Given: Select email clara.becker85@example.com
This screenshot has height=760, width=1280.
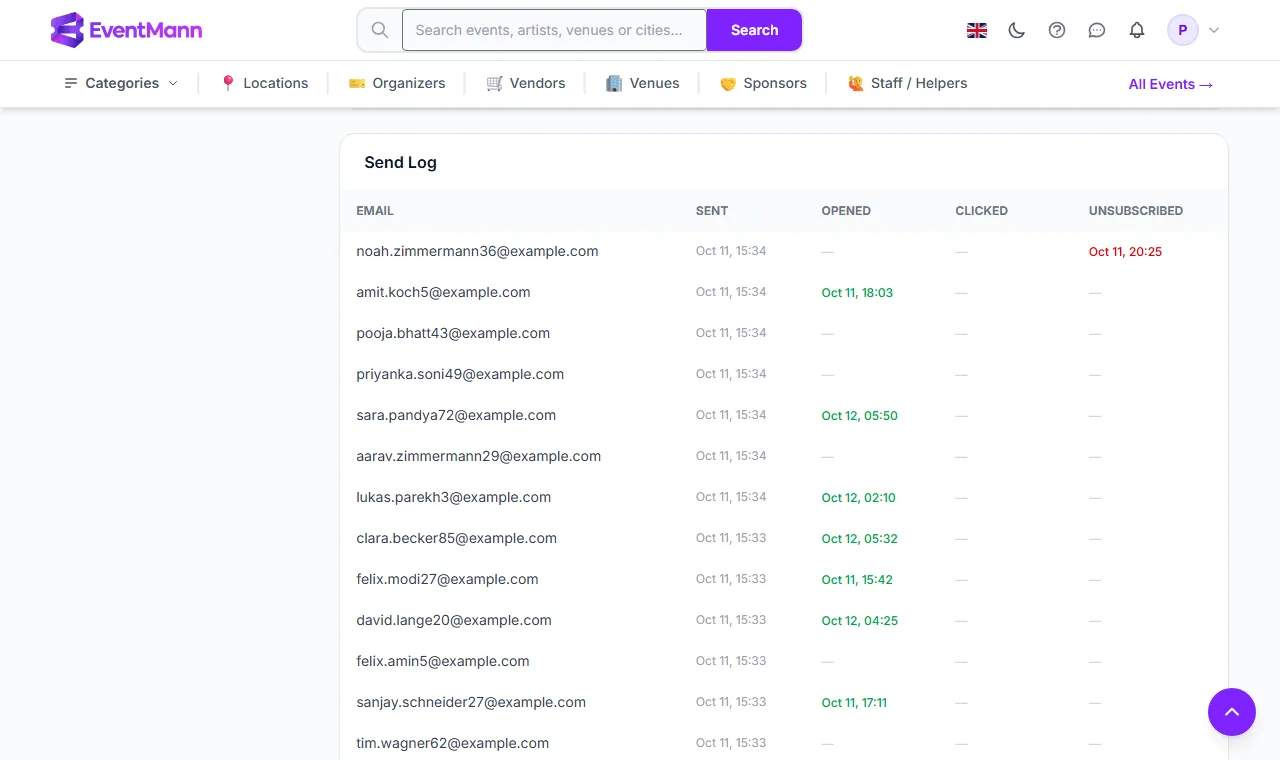Looking at the screenshot, I should coord(456,538).
